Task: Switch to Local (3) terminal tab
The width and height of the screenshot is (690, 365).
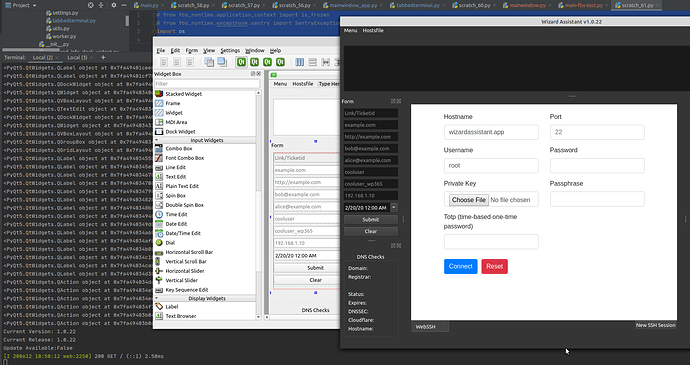Action: coord(77,57)
